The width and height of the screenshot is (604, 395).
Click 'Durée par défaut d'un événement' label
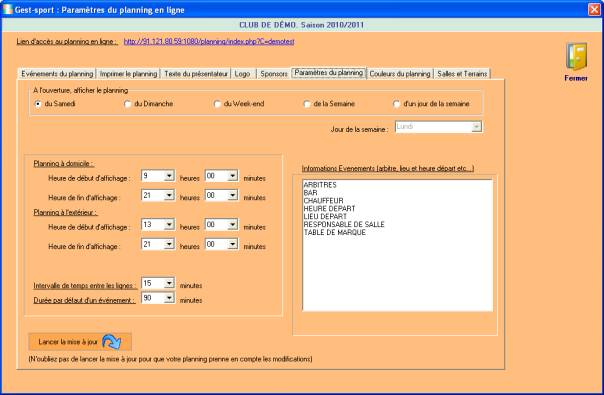pos(84,301)
